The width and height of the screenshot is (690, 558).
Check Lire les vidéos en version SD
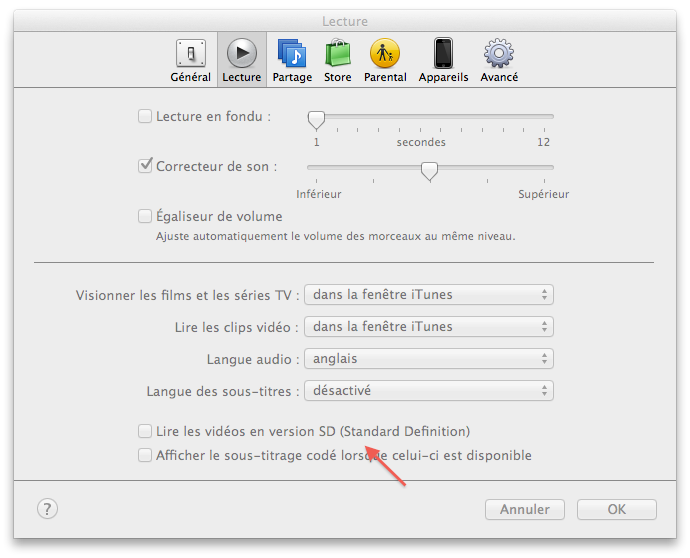[x=145, y=431]
